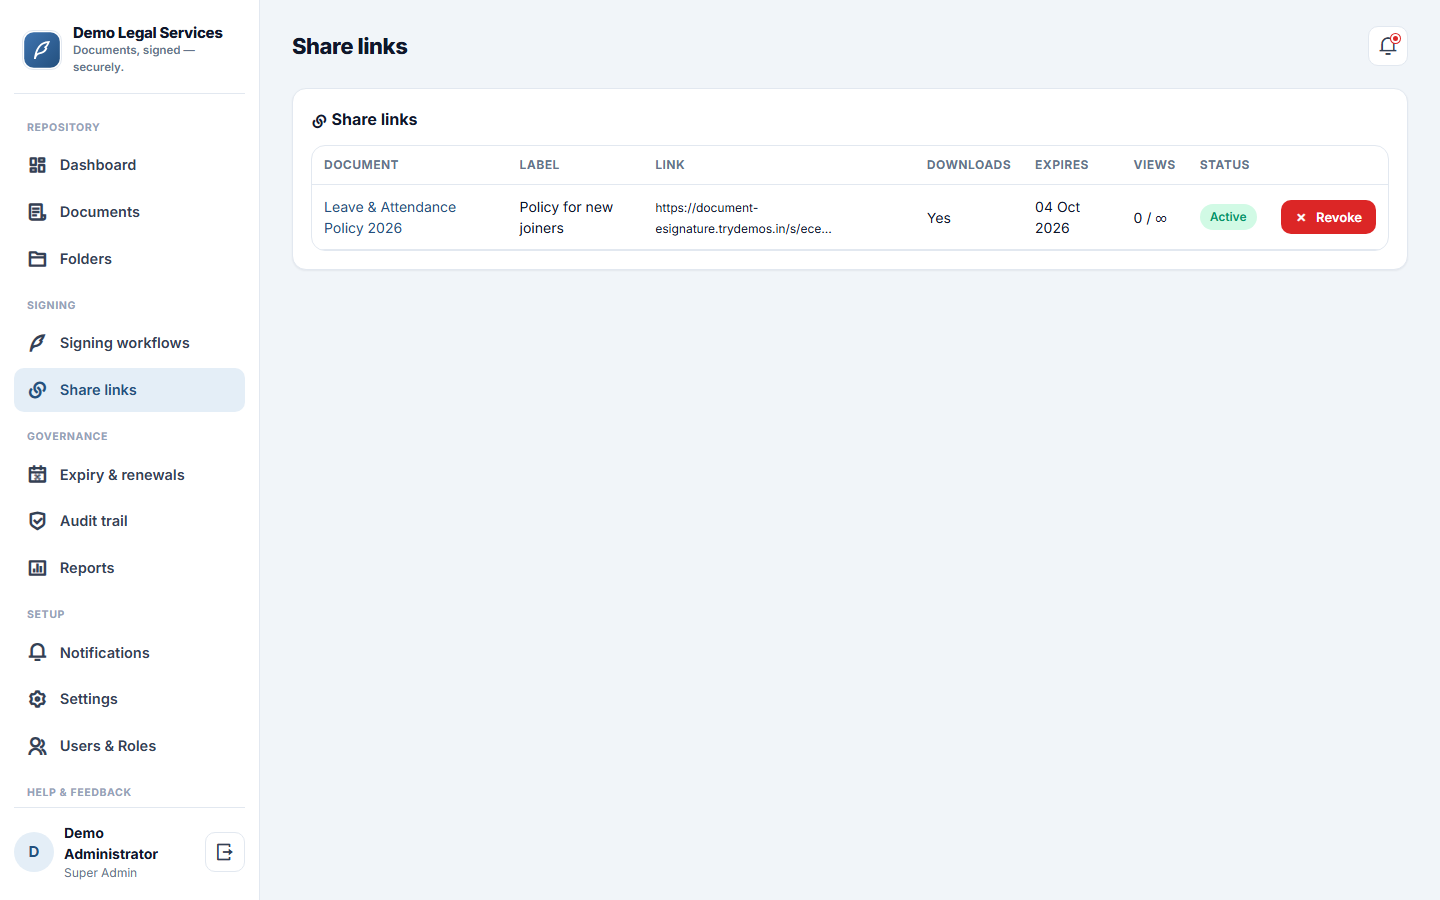Screen dimensions: 1440x900
Task: Click the 'Yes' downloads value
Action: [x=939, y=218]
